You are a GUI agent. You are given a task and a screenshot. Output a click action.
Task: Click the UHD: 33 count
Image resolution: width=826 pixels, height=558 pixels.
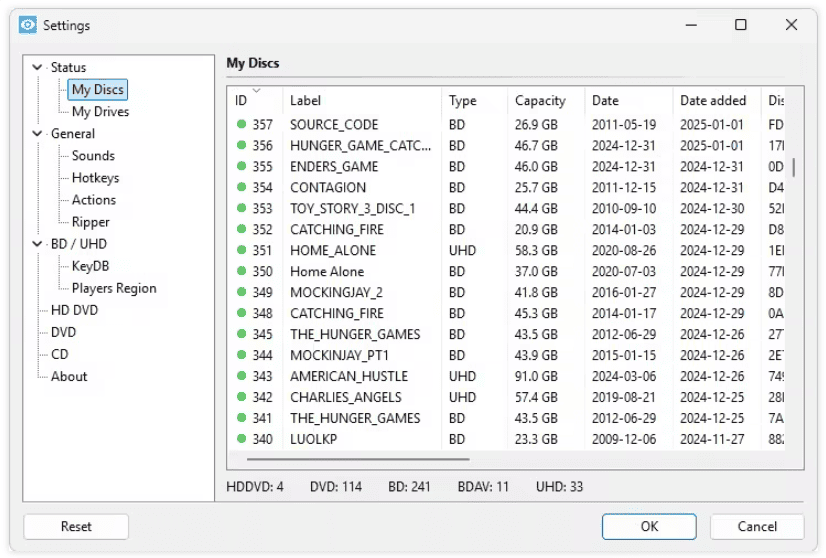559,486
